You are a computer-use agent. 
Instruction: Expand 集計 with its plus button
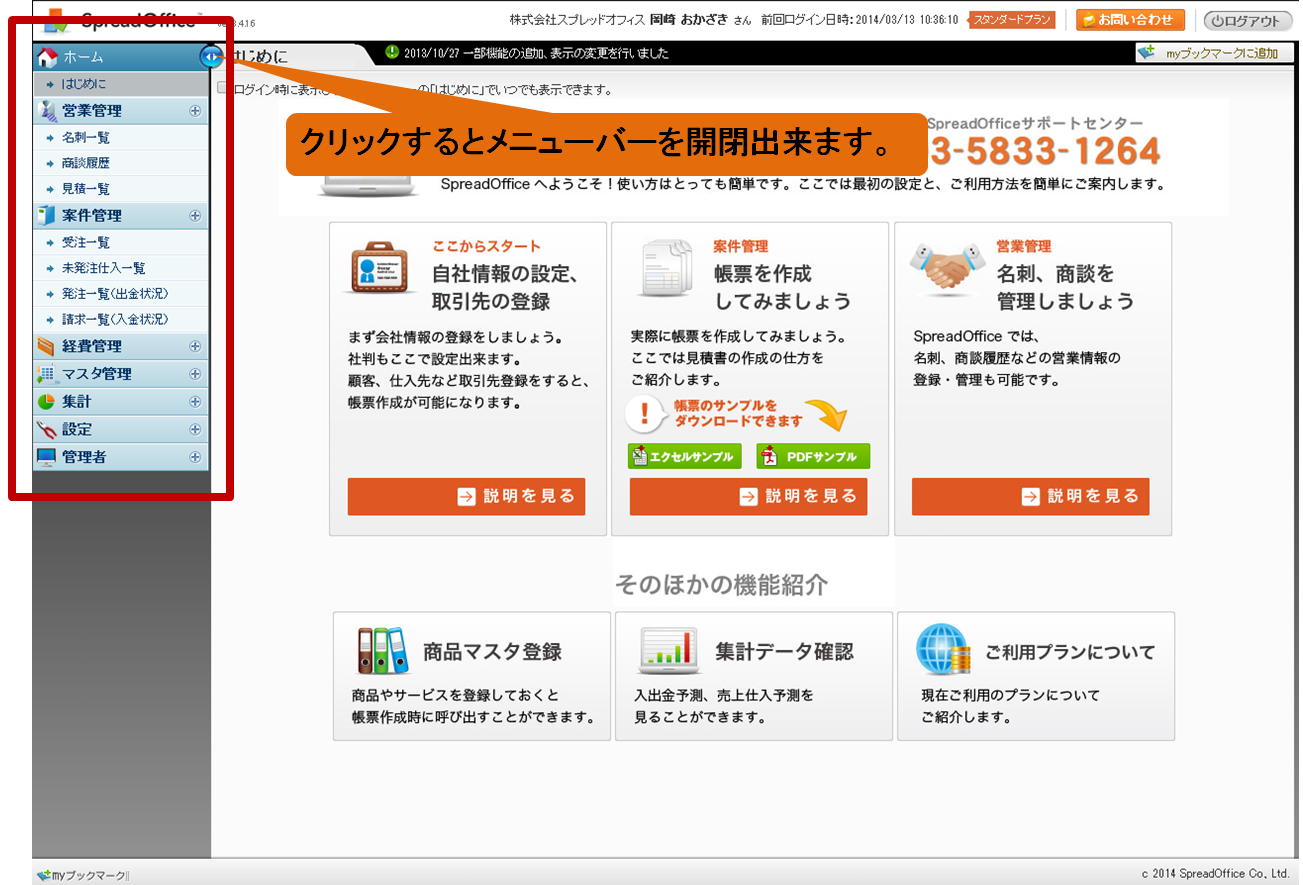click(x=195, y=402)
